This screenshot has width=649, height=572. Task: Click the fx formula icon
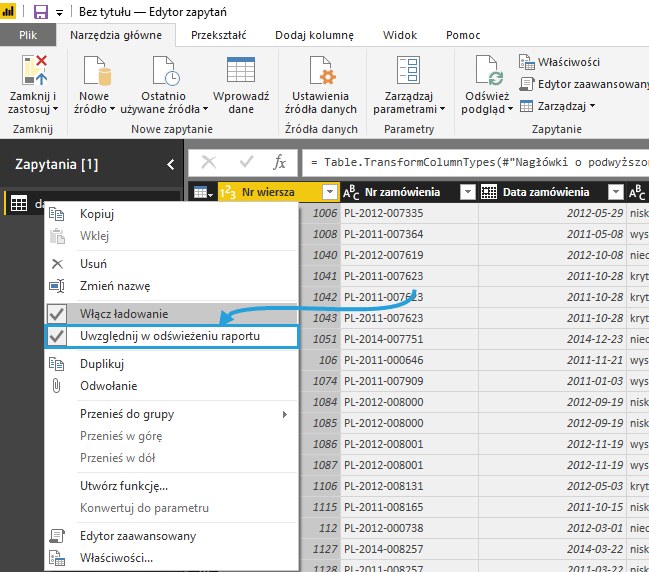point(280,162)
